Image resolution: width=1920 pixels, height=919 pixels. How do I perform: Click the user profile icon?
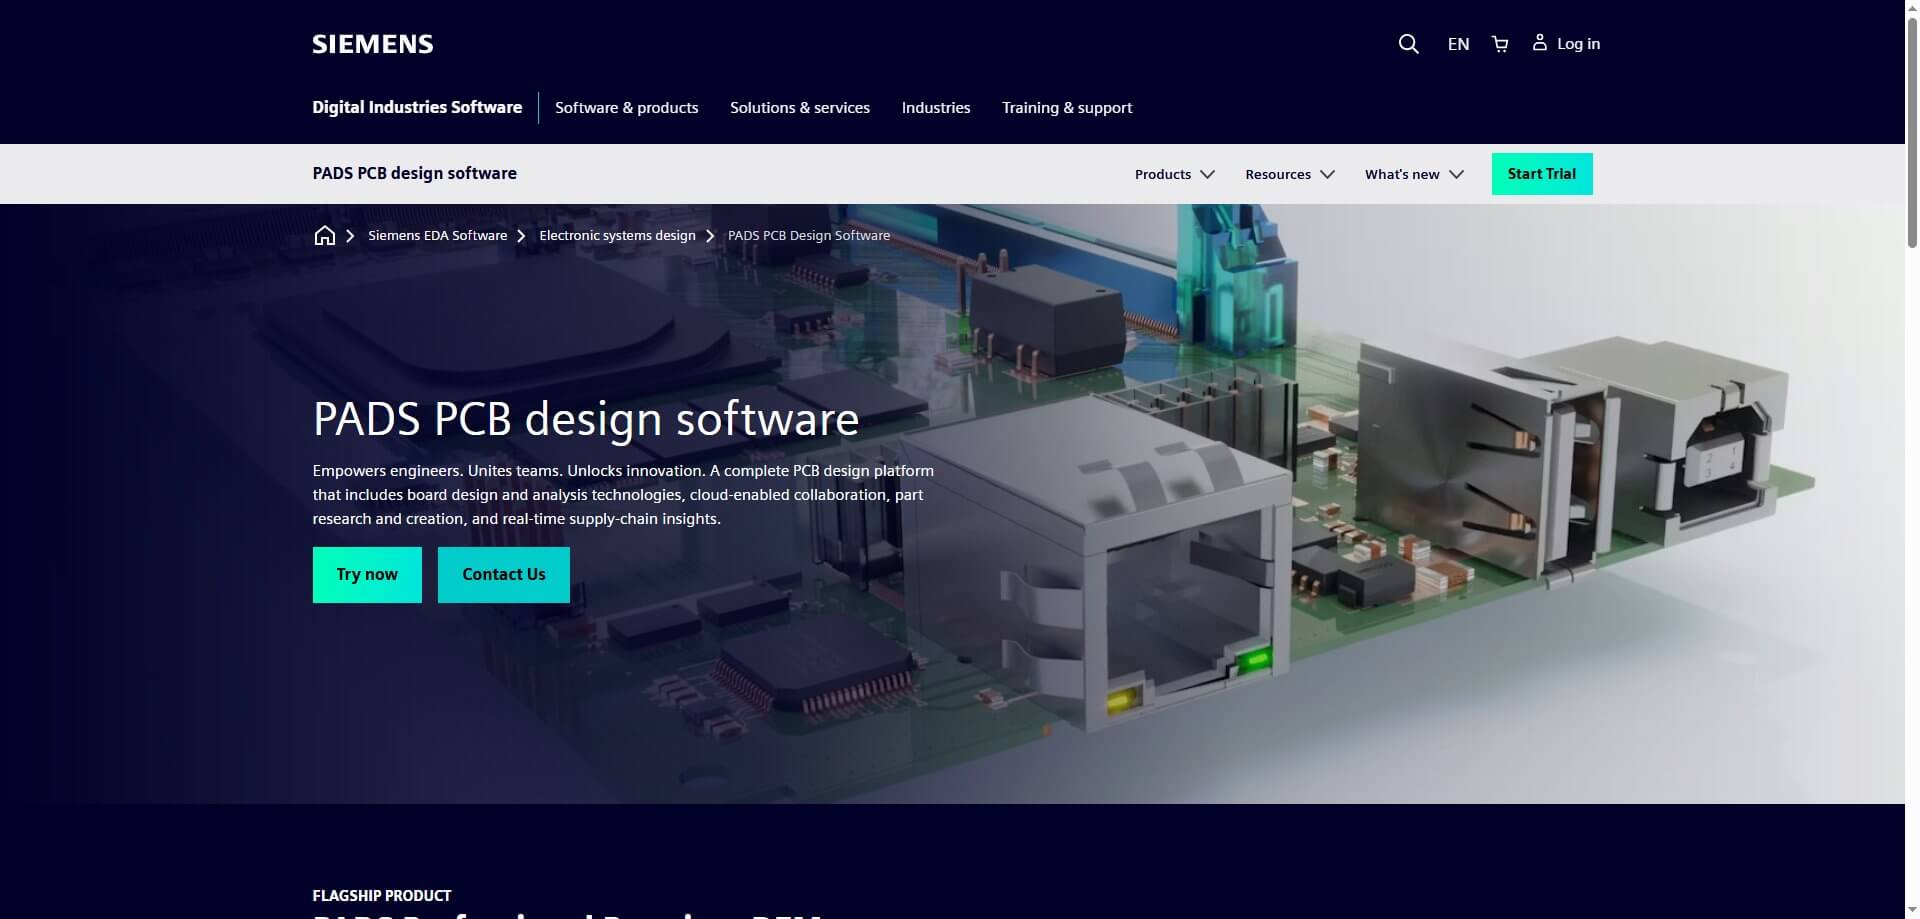click(1539, 42)
